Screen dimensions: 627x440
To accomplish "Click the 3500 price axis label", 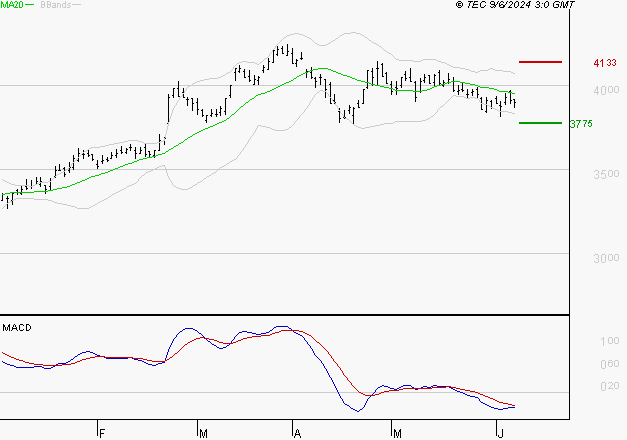I will tap(606, 174).
